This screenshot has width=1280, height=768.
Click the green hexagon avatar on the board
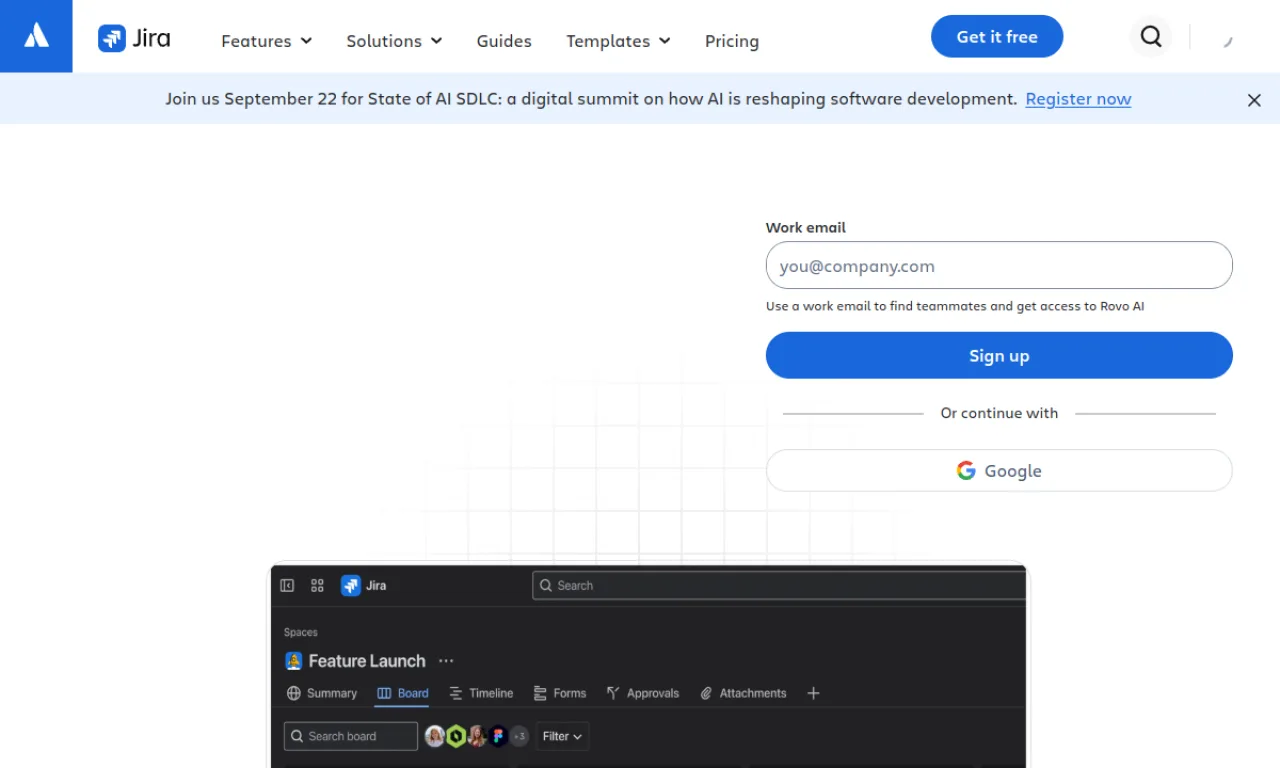(x=456, y=736)
